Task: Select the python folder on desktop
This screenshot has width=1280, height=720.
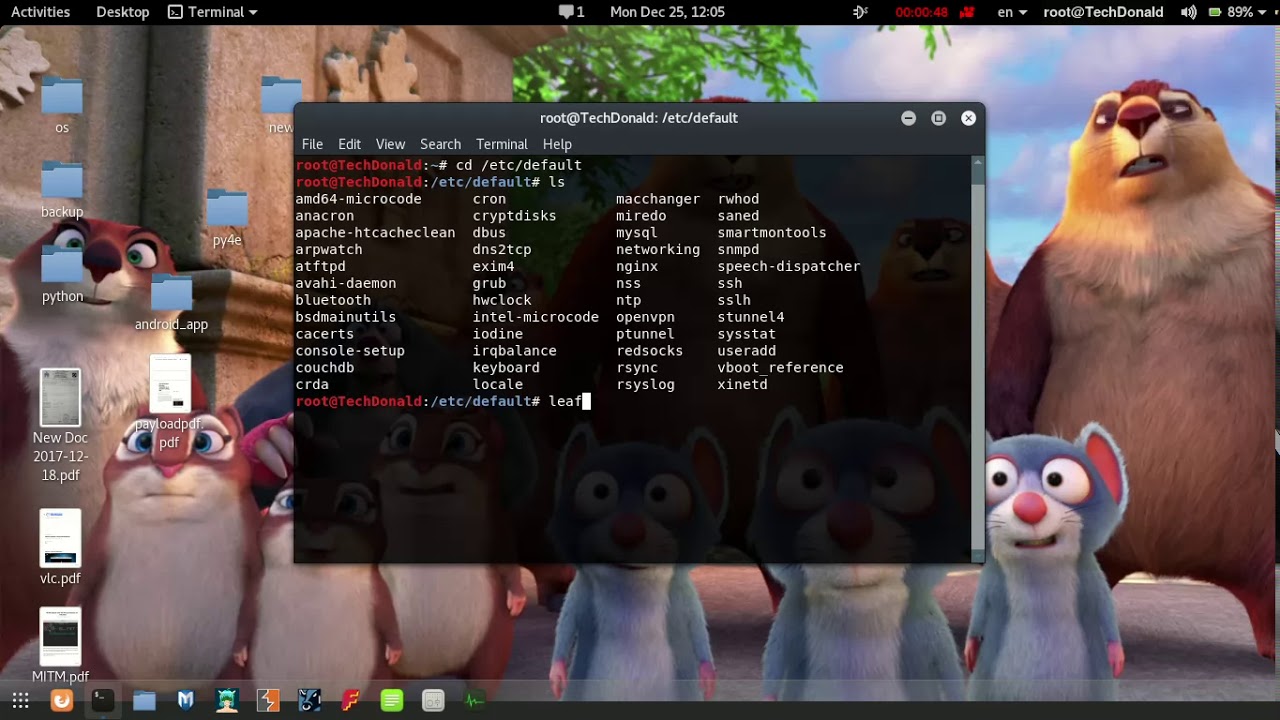Action: coord(62,274)
